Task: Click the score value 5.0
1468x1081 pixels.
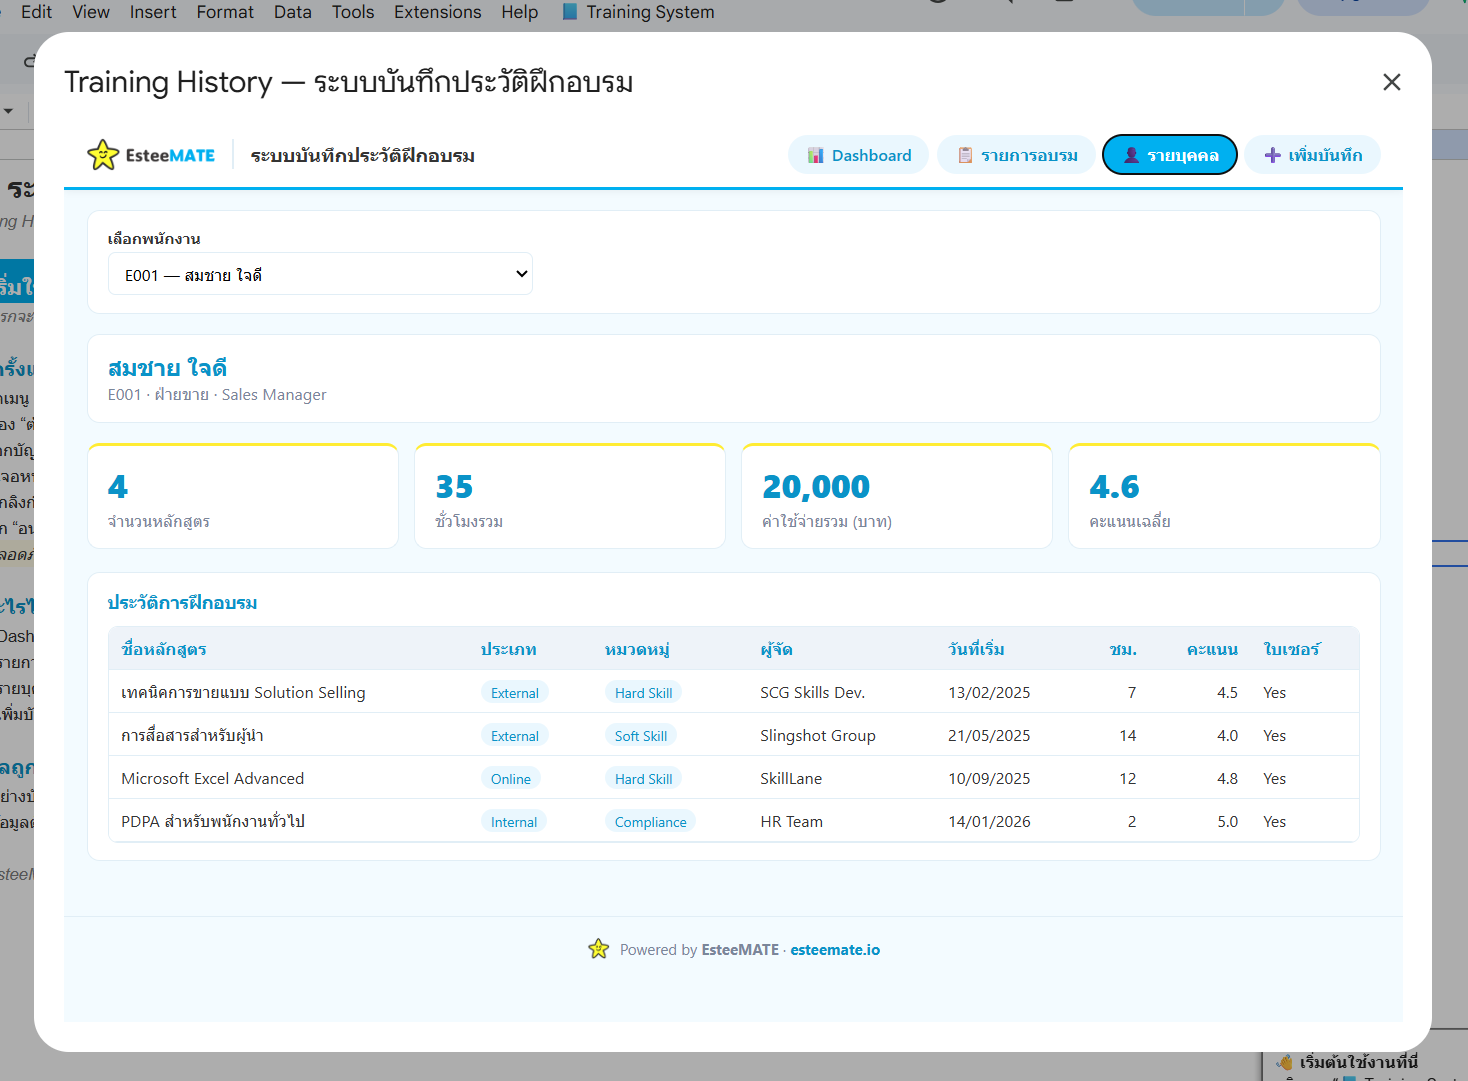Action: click(1227, 821)
